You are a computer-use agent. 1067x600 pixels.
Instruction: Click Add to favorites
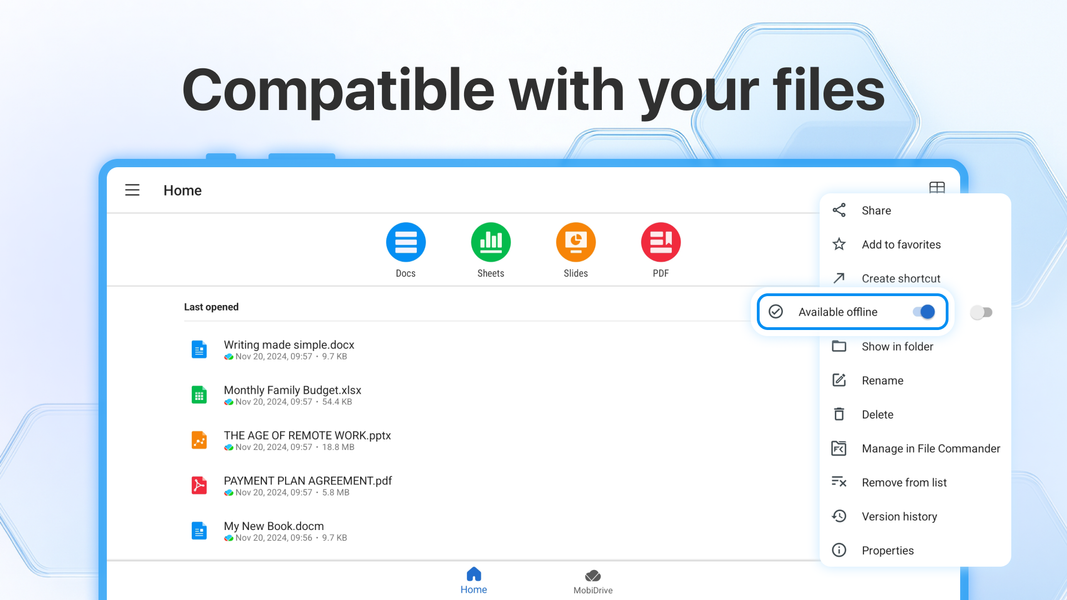click(x=901, y=244)
